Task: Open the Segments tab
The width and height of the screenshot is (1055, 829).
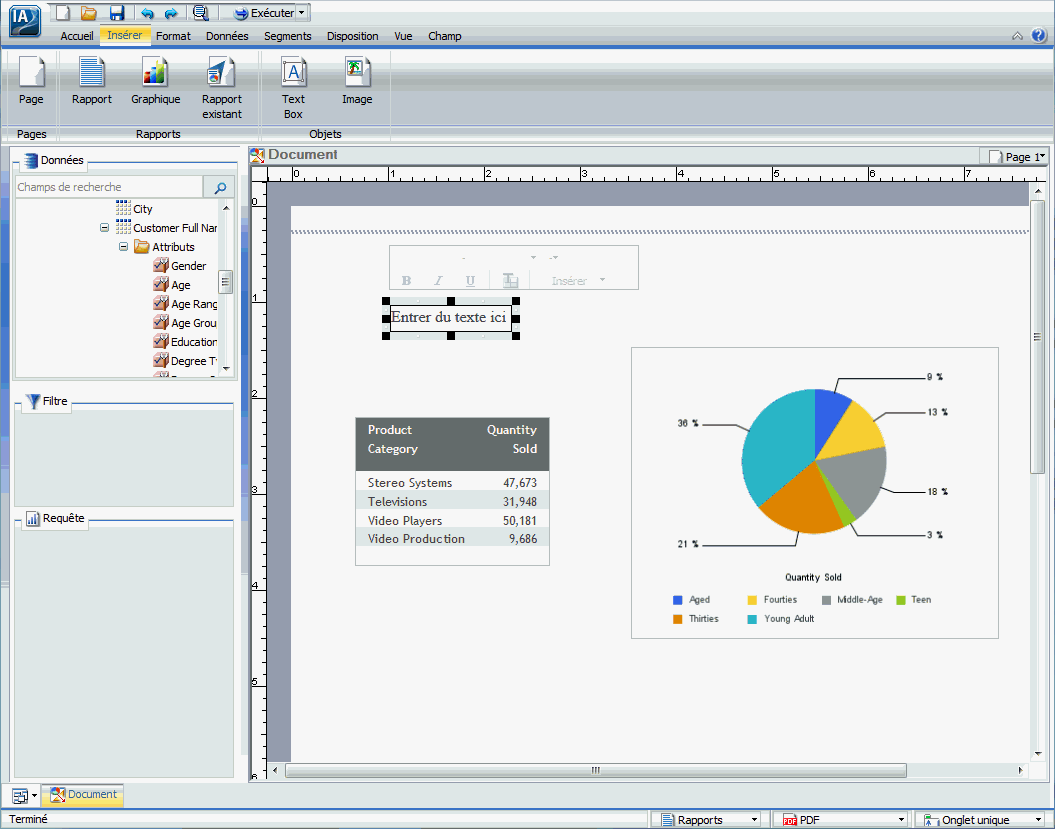Action: pyautogui.click(x=287, y=36)
